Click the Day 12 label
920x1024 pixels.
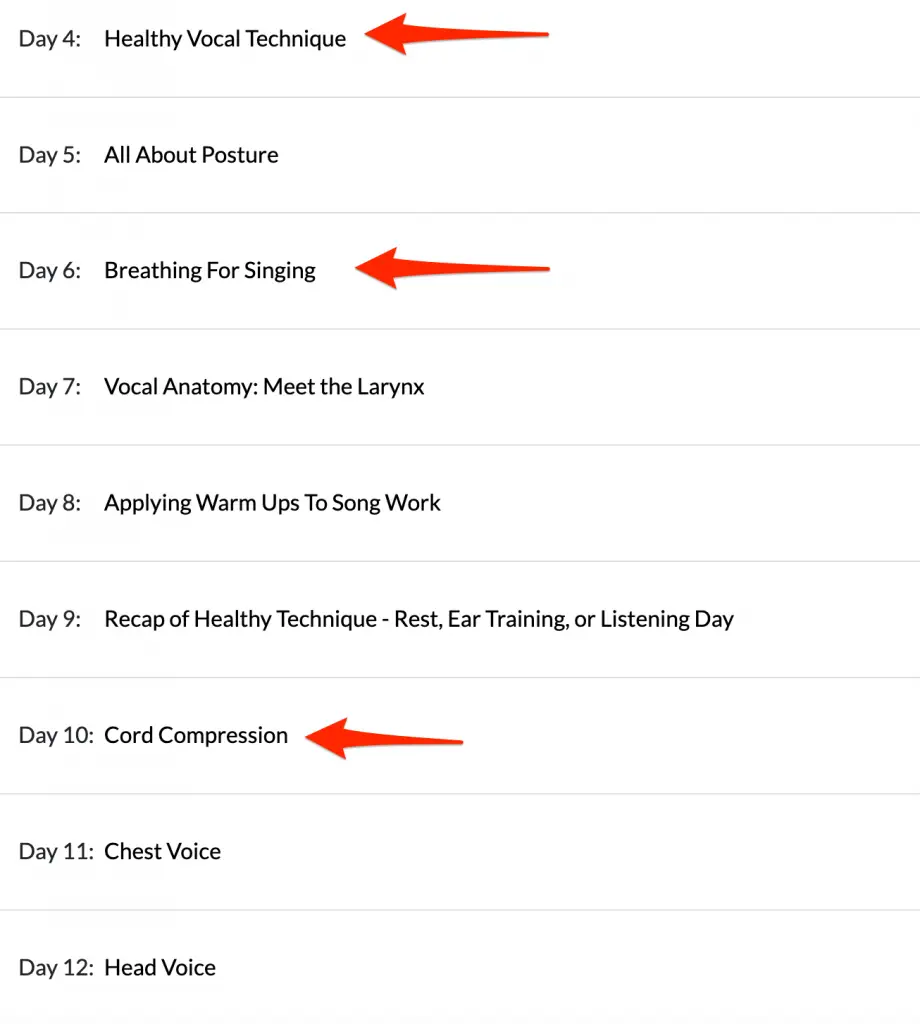pyautogui.click(x=56, y=968)
